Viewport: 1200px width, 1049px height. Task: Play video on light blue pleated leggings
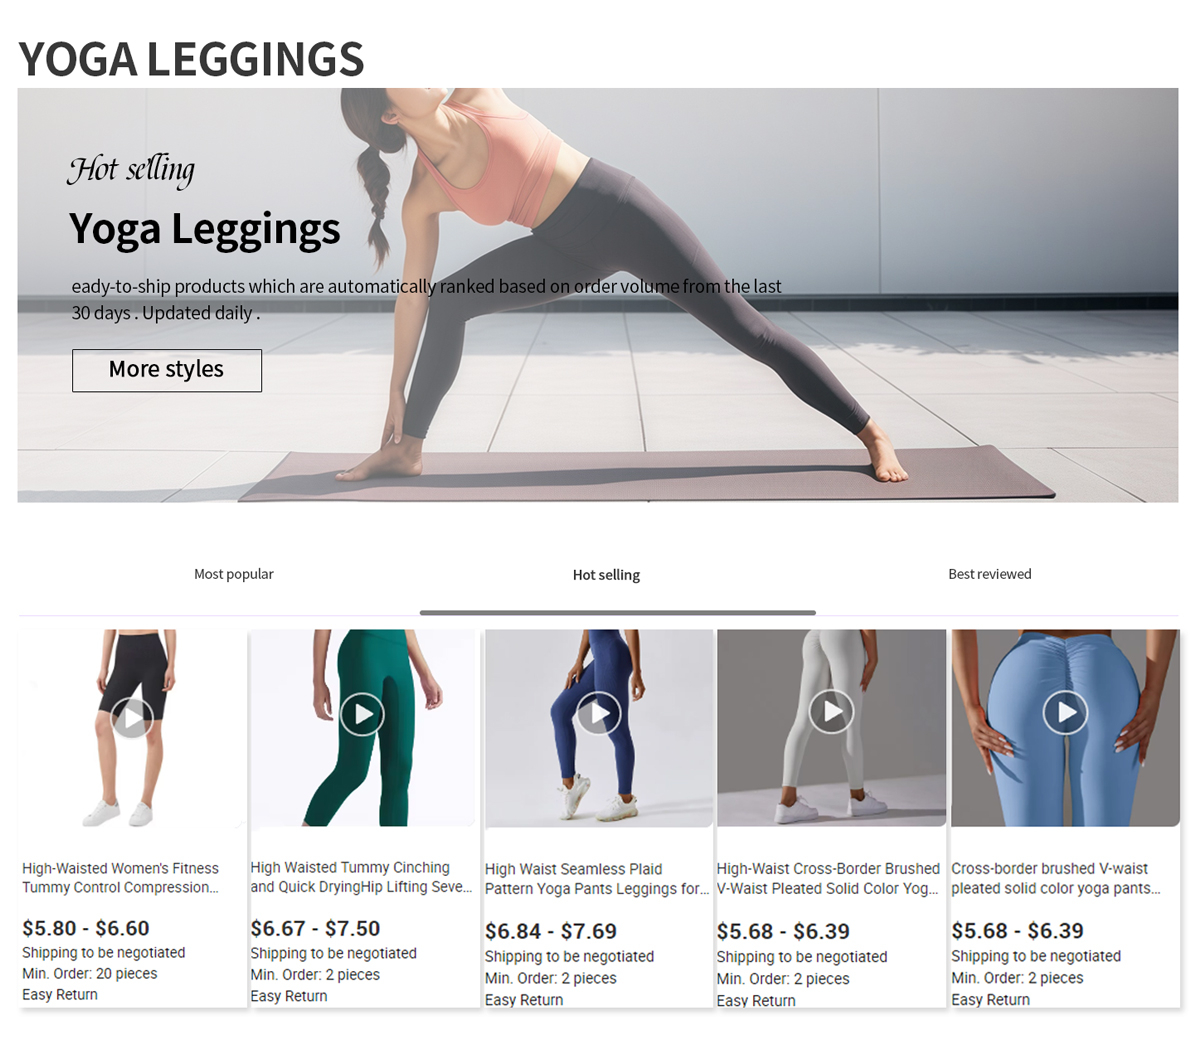(1065, 712)
